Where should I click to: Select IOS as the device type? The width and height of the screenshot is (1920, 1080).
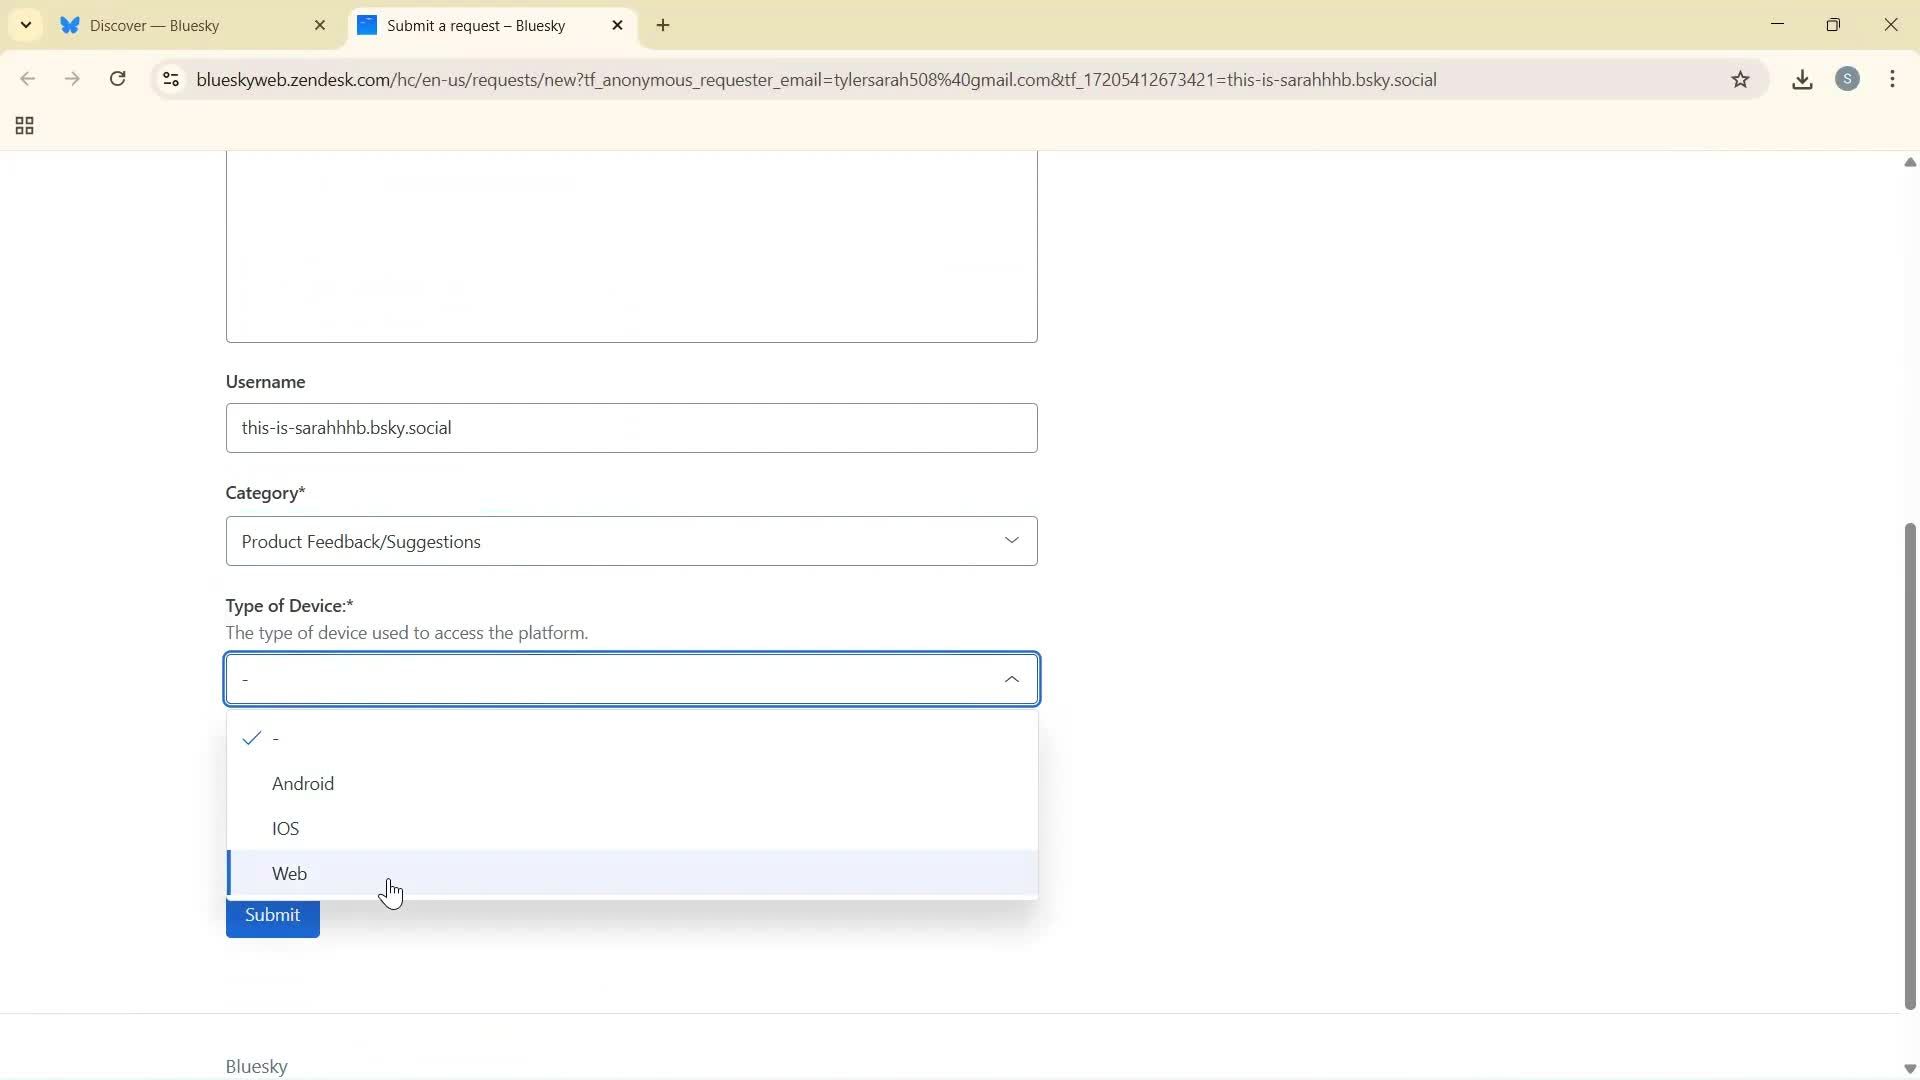click(285, 828)
